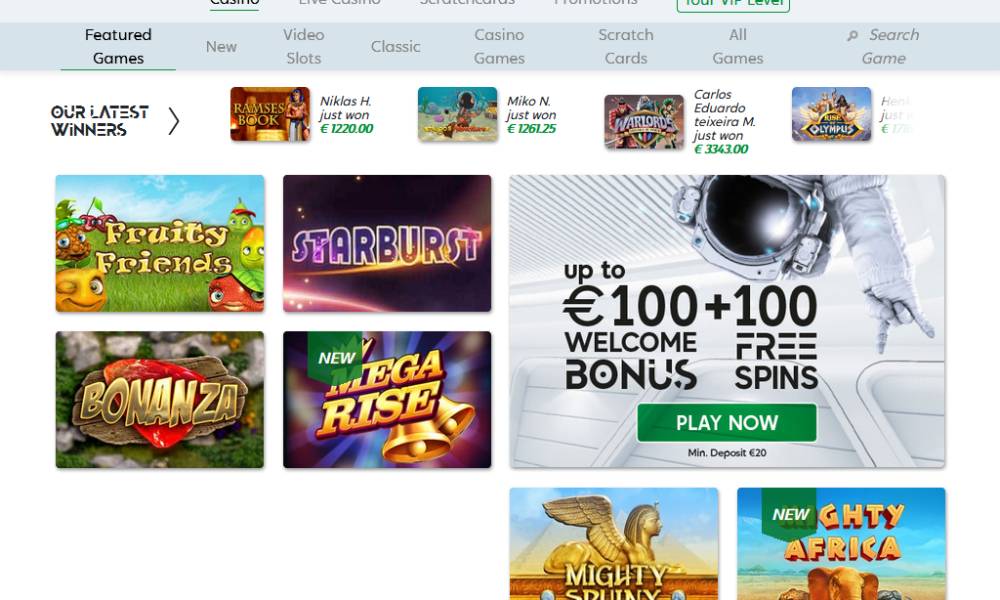Click the search magnifier icon
Viewport: 1000px width, 600px height.
click(x=852, y=36)
